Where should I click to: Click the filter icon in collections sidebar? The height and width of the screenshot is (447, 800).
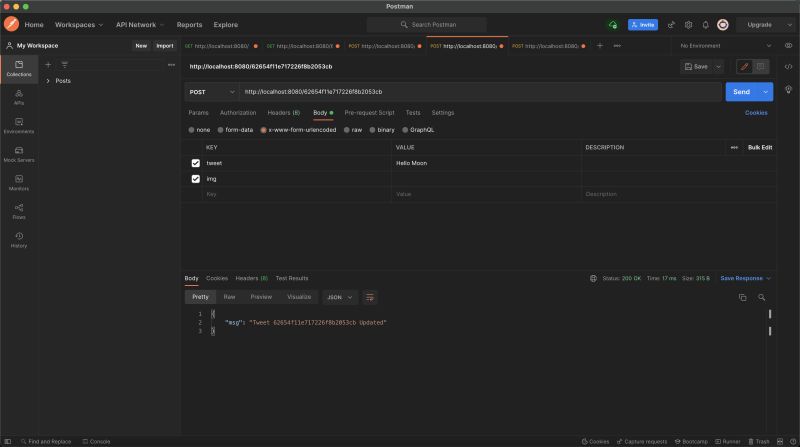pyautogui.click(x=65, y=65)
